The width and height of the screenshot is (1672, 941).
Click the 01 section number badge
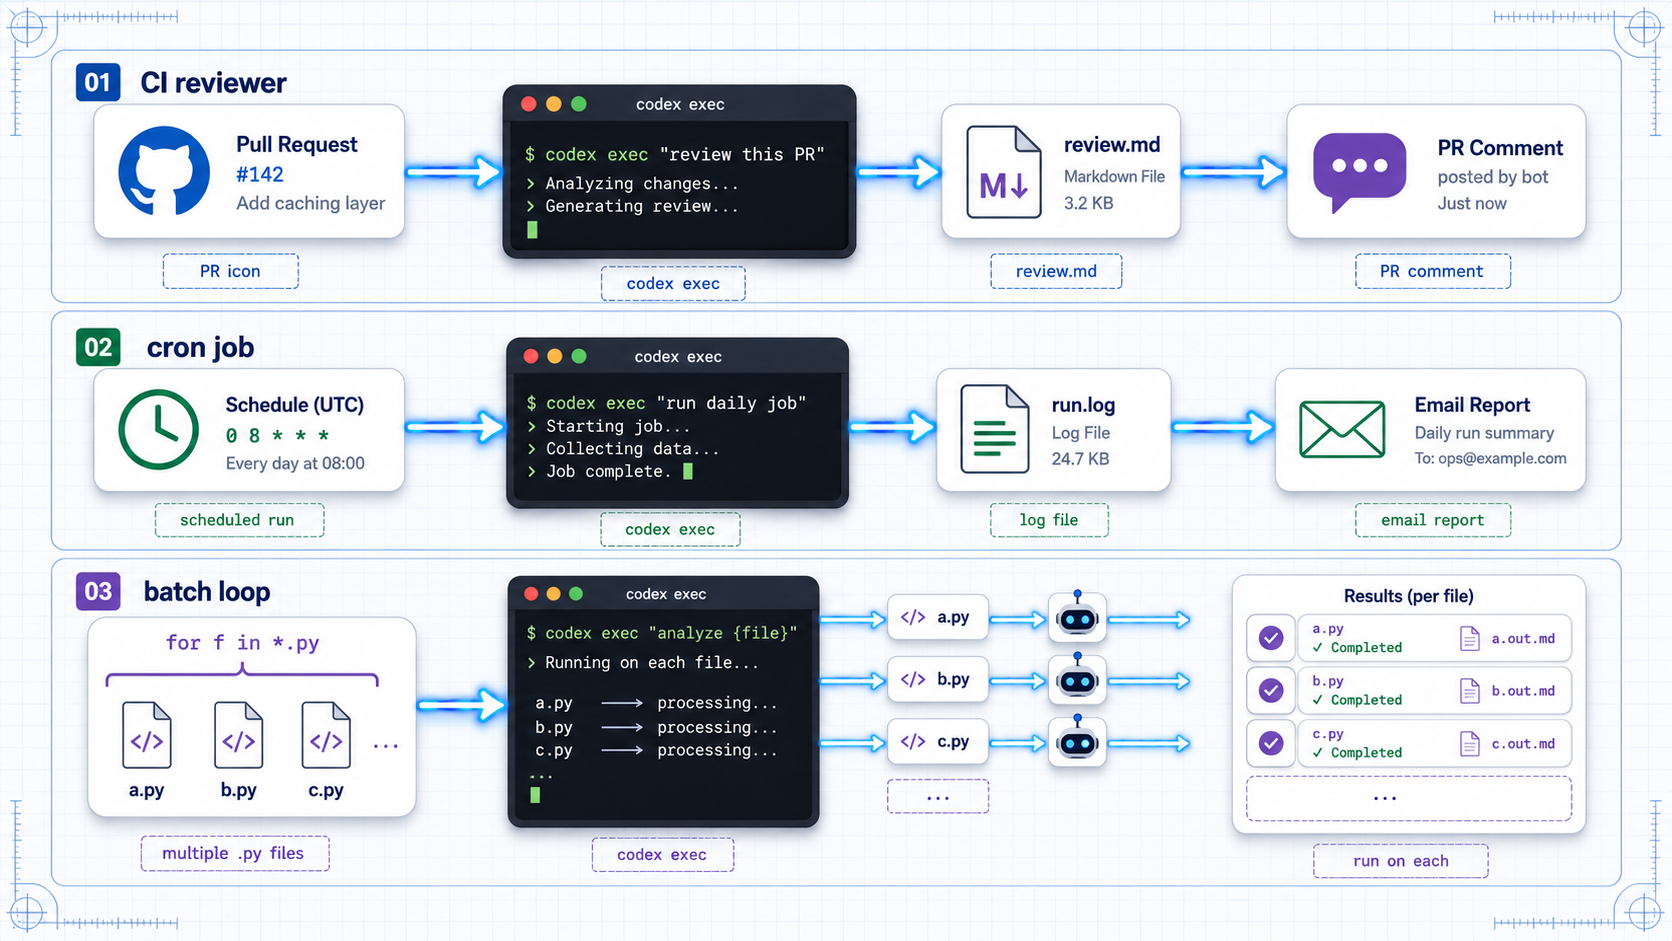coord(98,82)
